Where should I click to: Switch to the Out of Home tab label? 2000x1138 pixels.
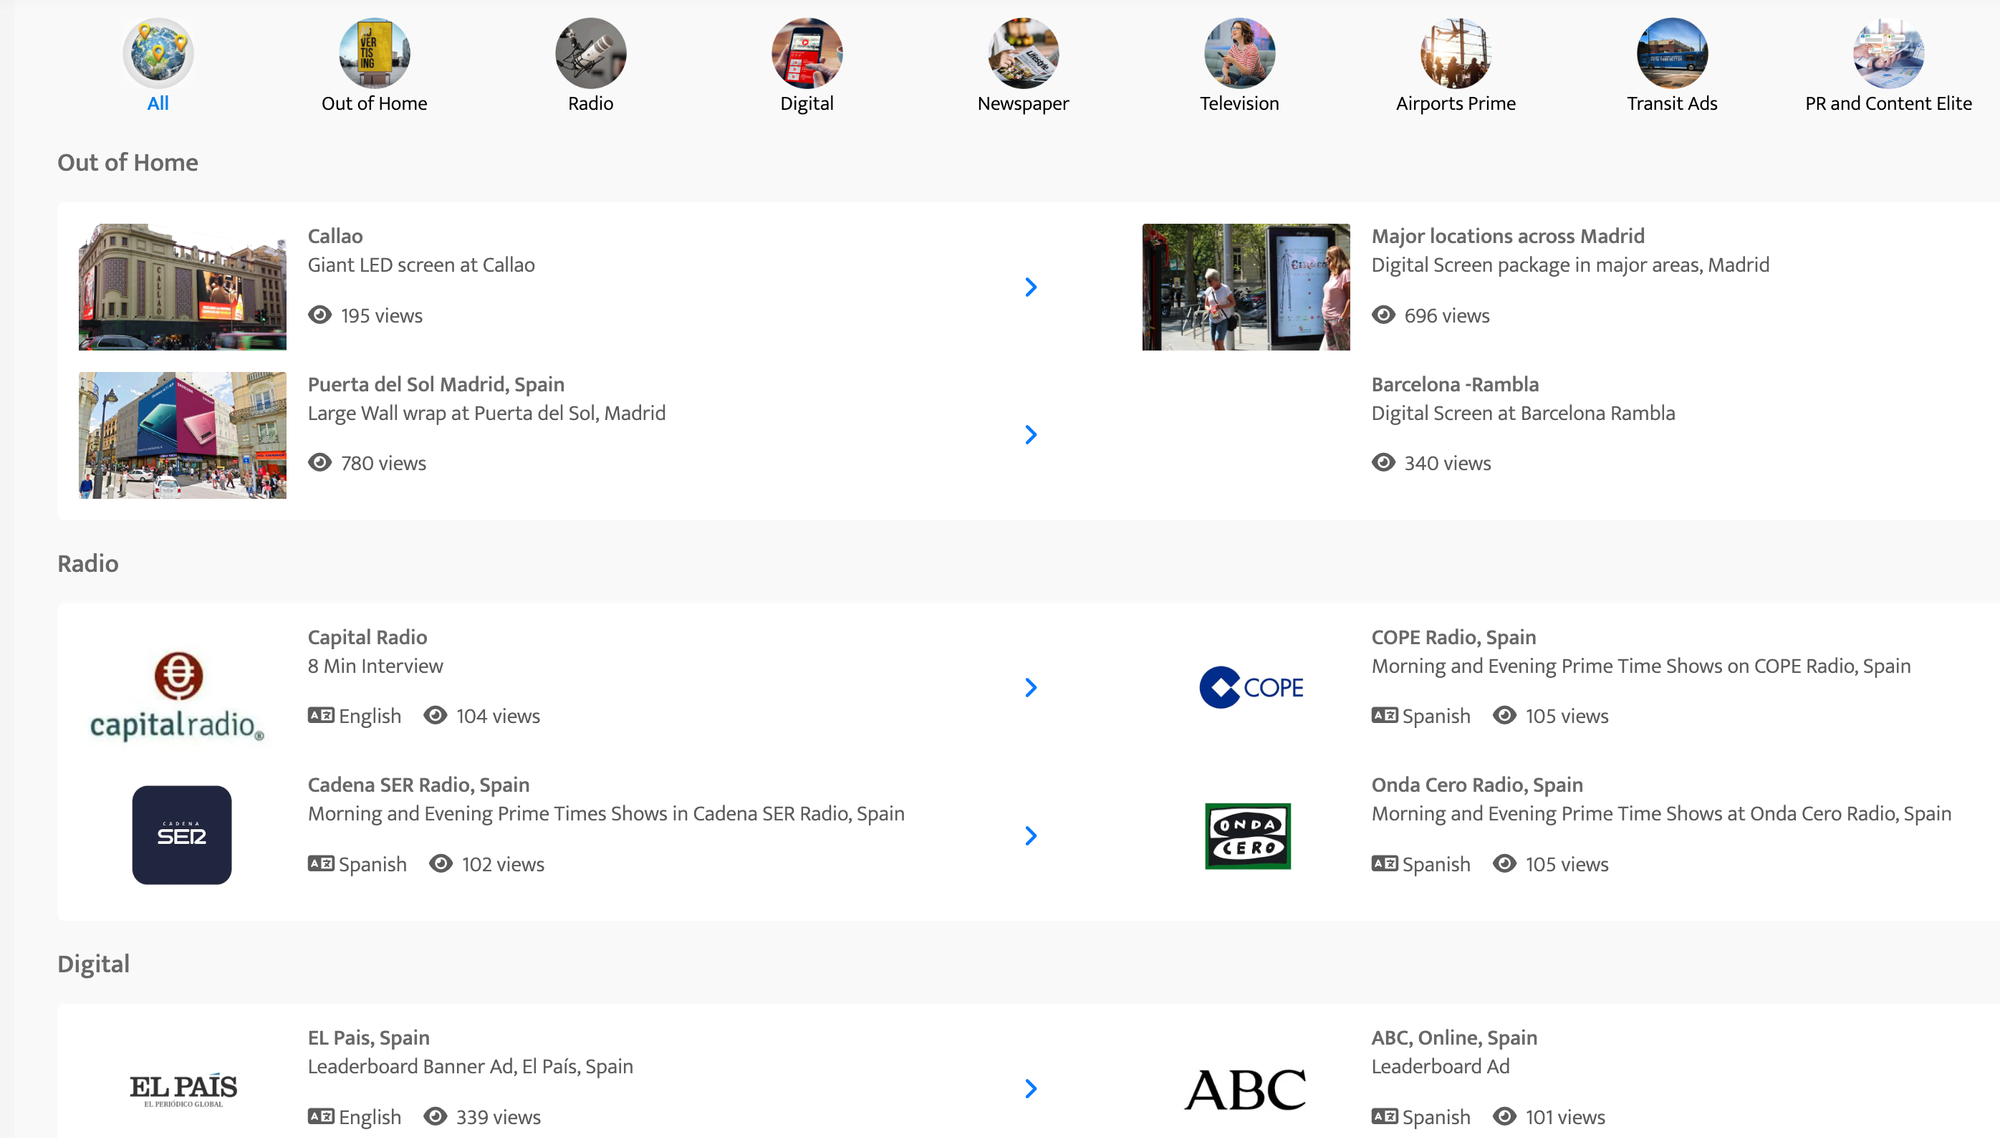(x=374, y=103)
